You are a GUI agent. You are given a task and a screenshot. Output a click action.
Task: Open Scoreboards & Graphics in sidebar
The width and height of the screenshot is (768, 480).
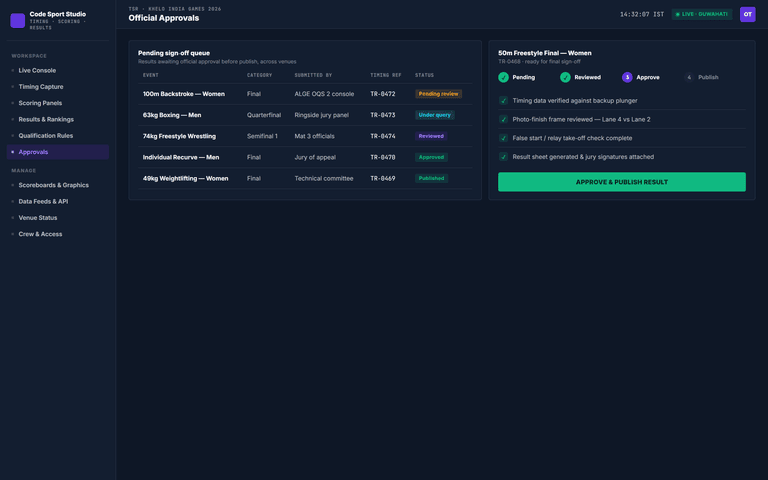pos(58,185)
